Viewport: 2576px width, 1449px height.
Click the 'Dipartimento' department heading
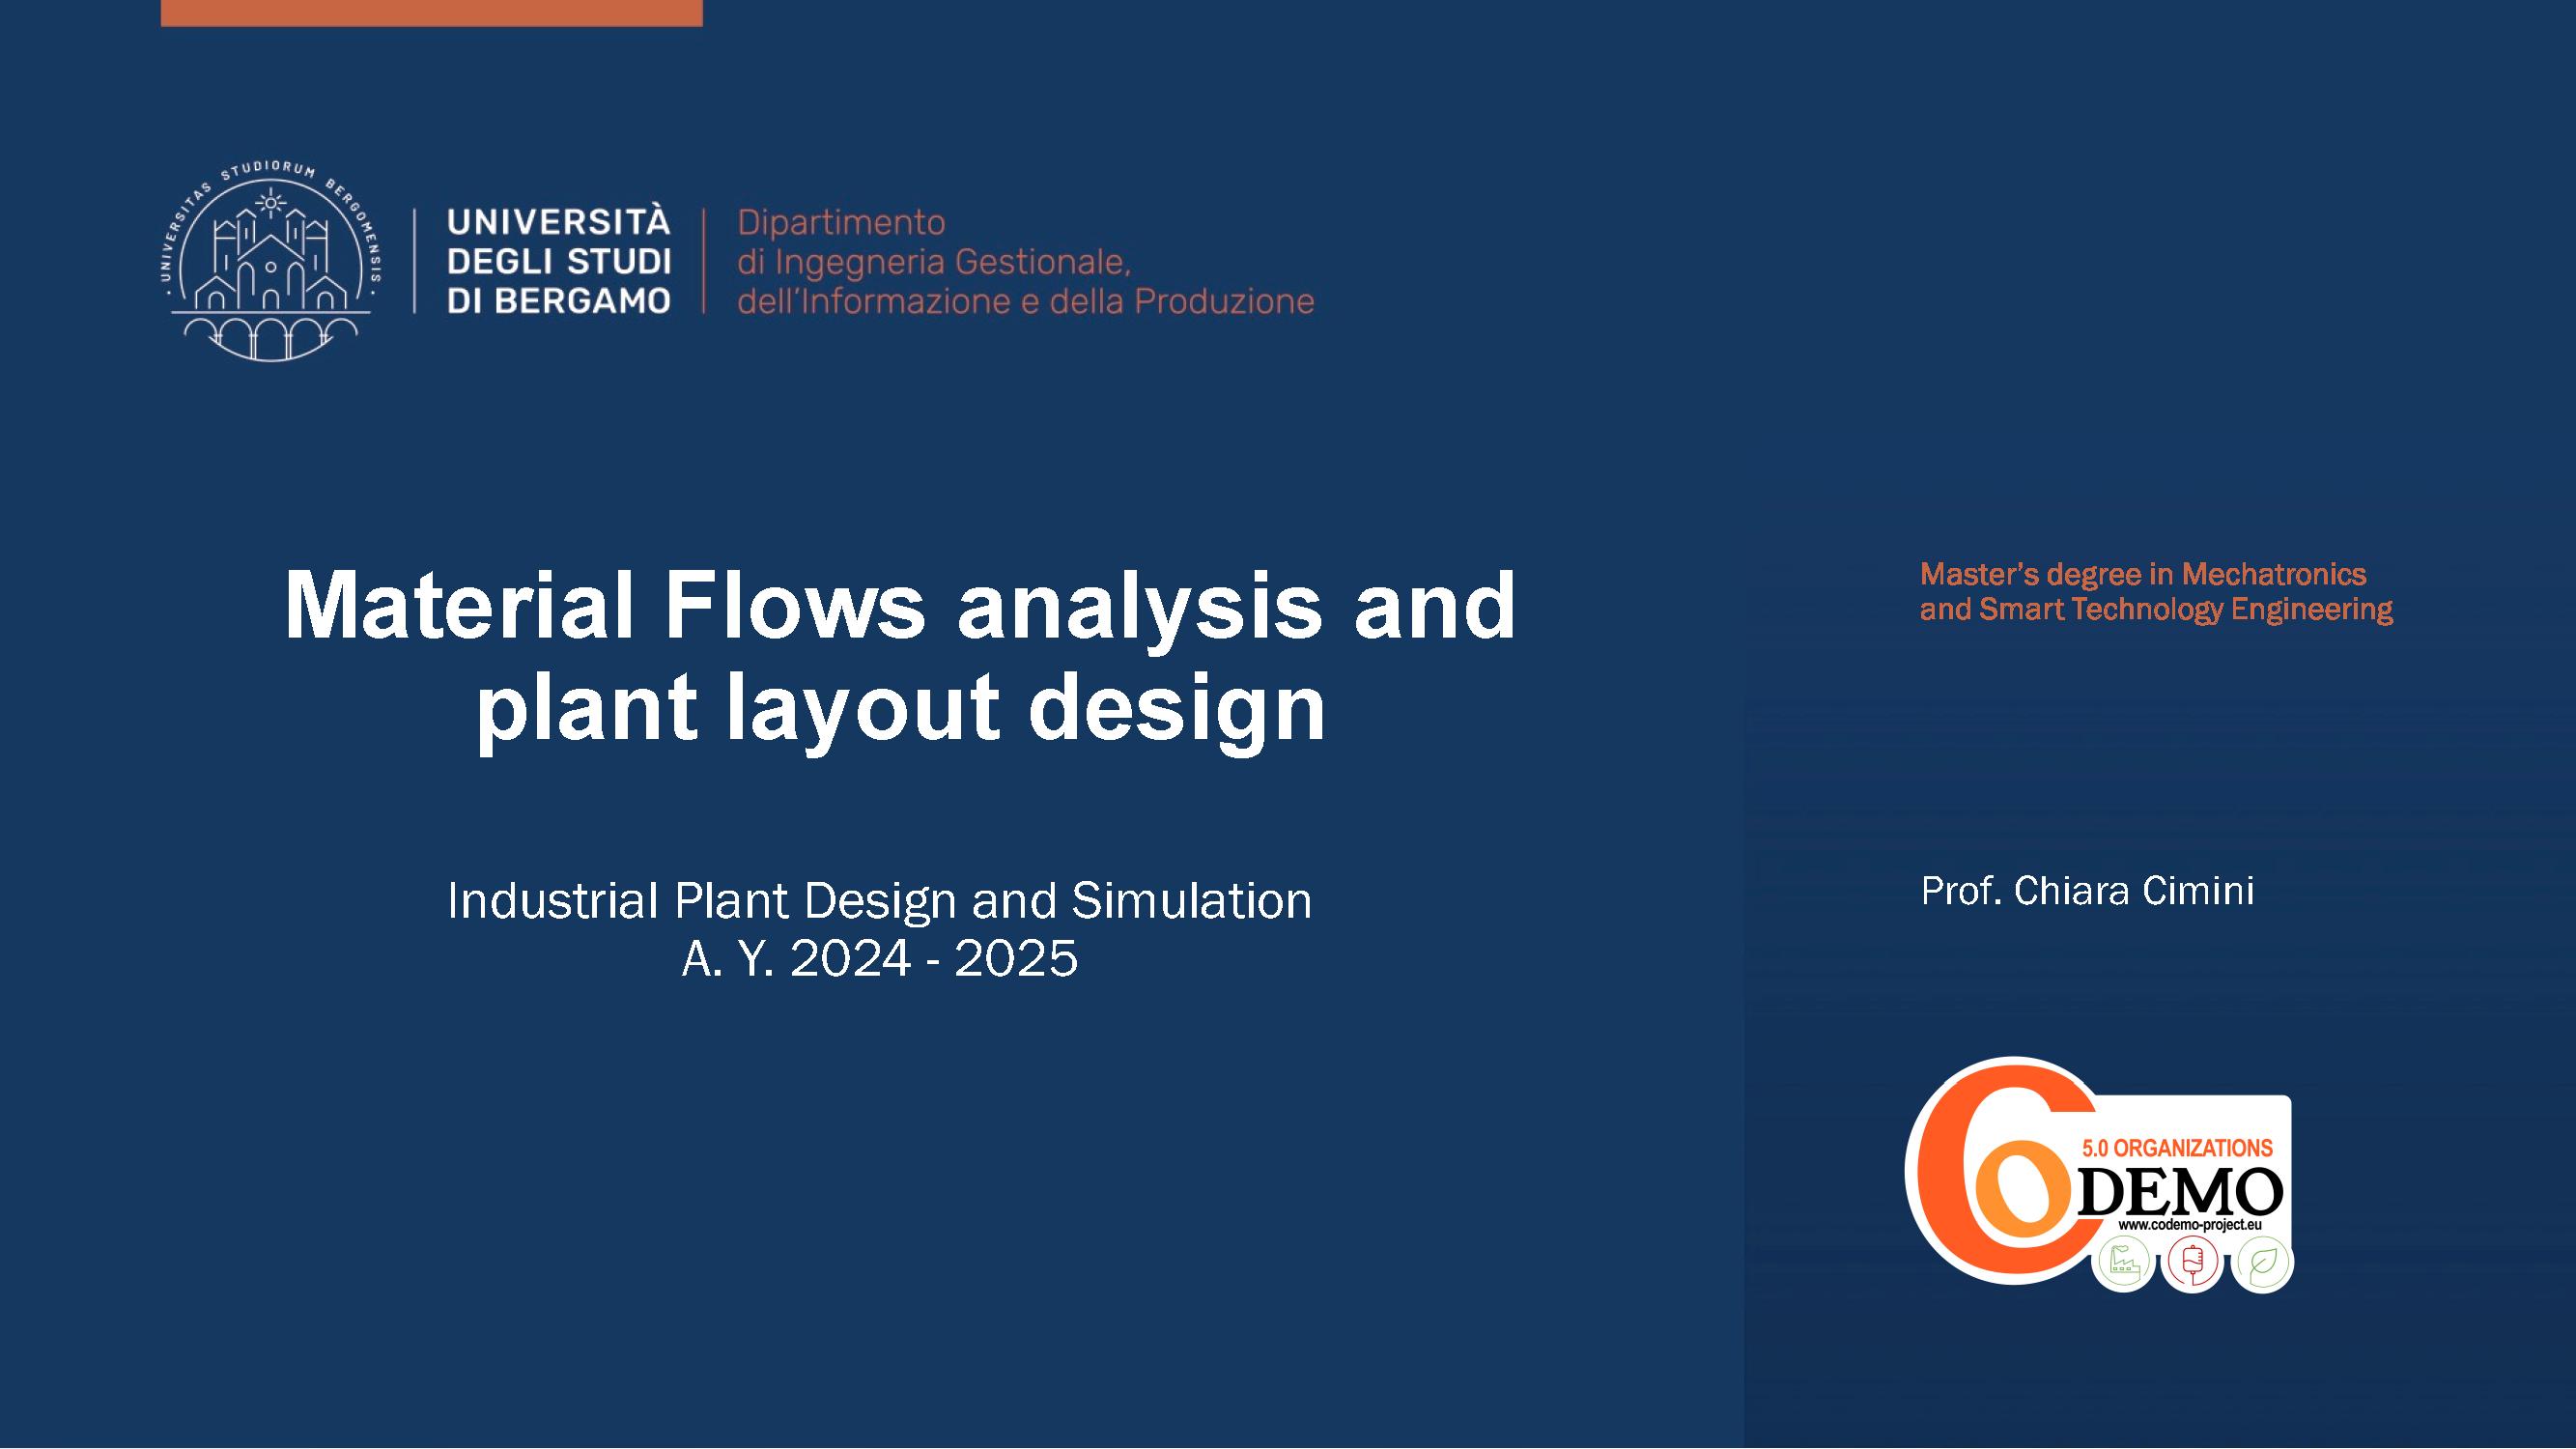(x=841, y=223)
